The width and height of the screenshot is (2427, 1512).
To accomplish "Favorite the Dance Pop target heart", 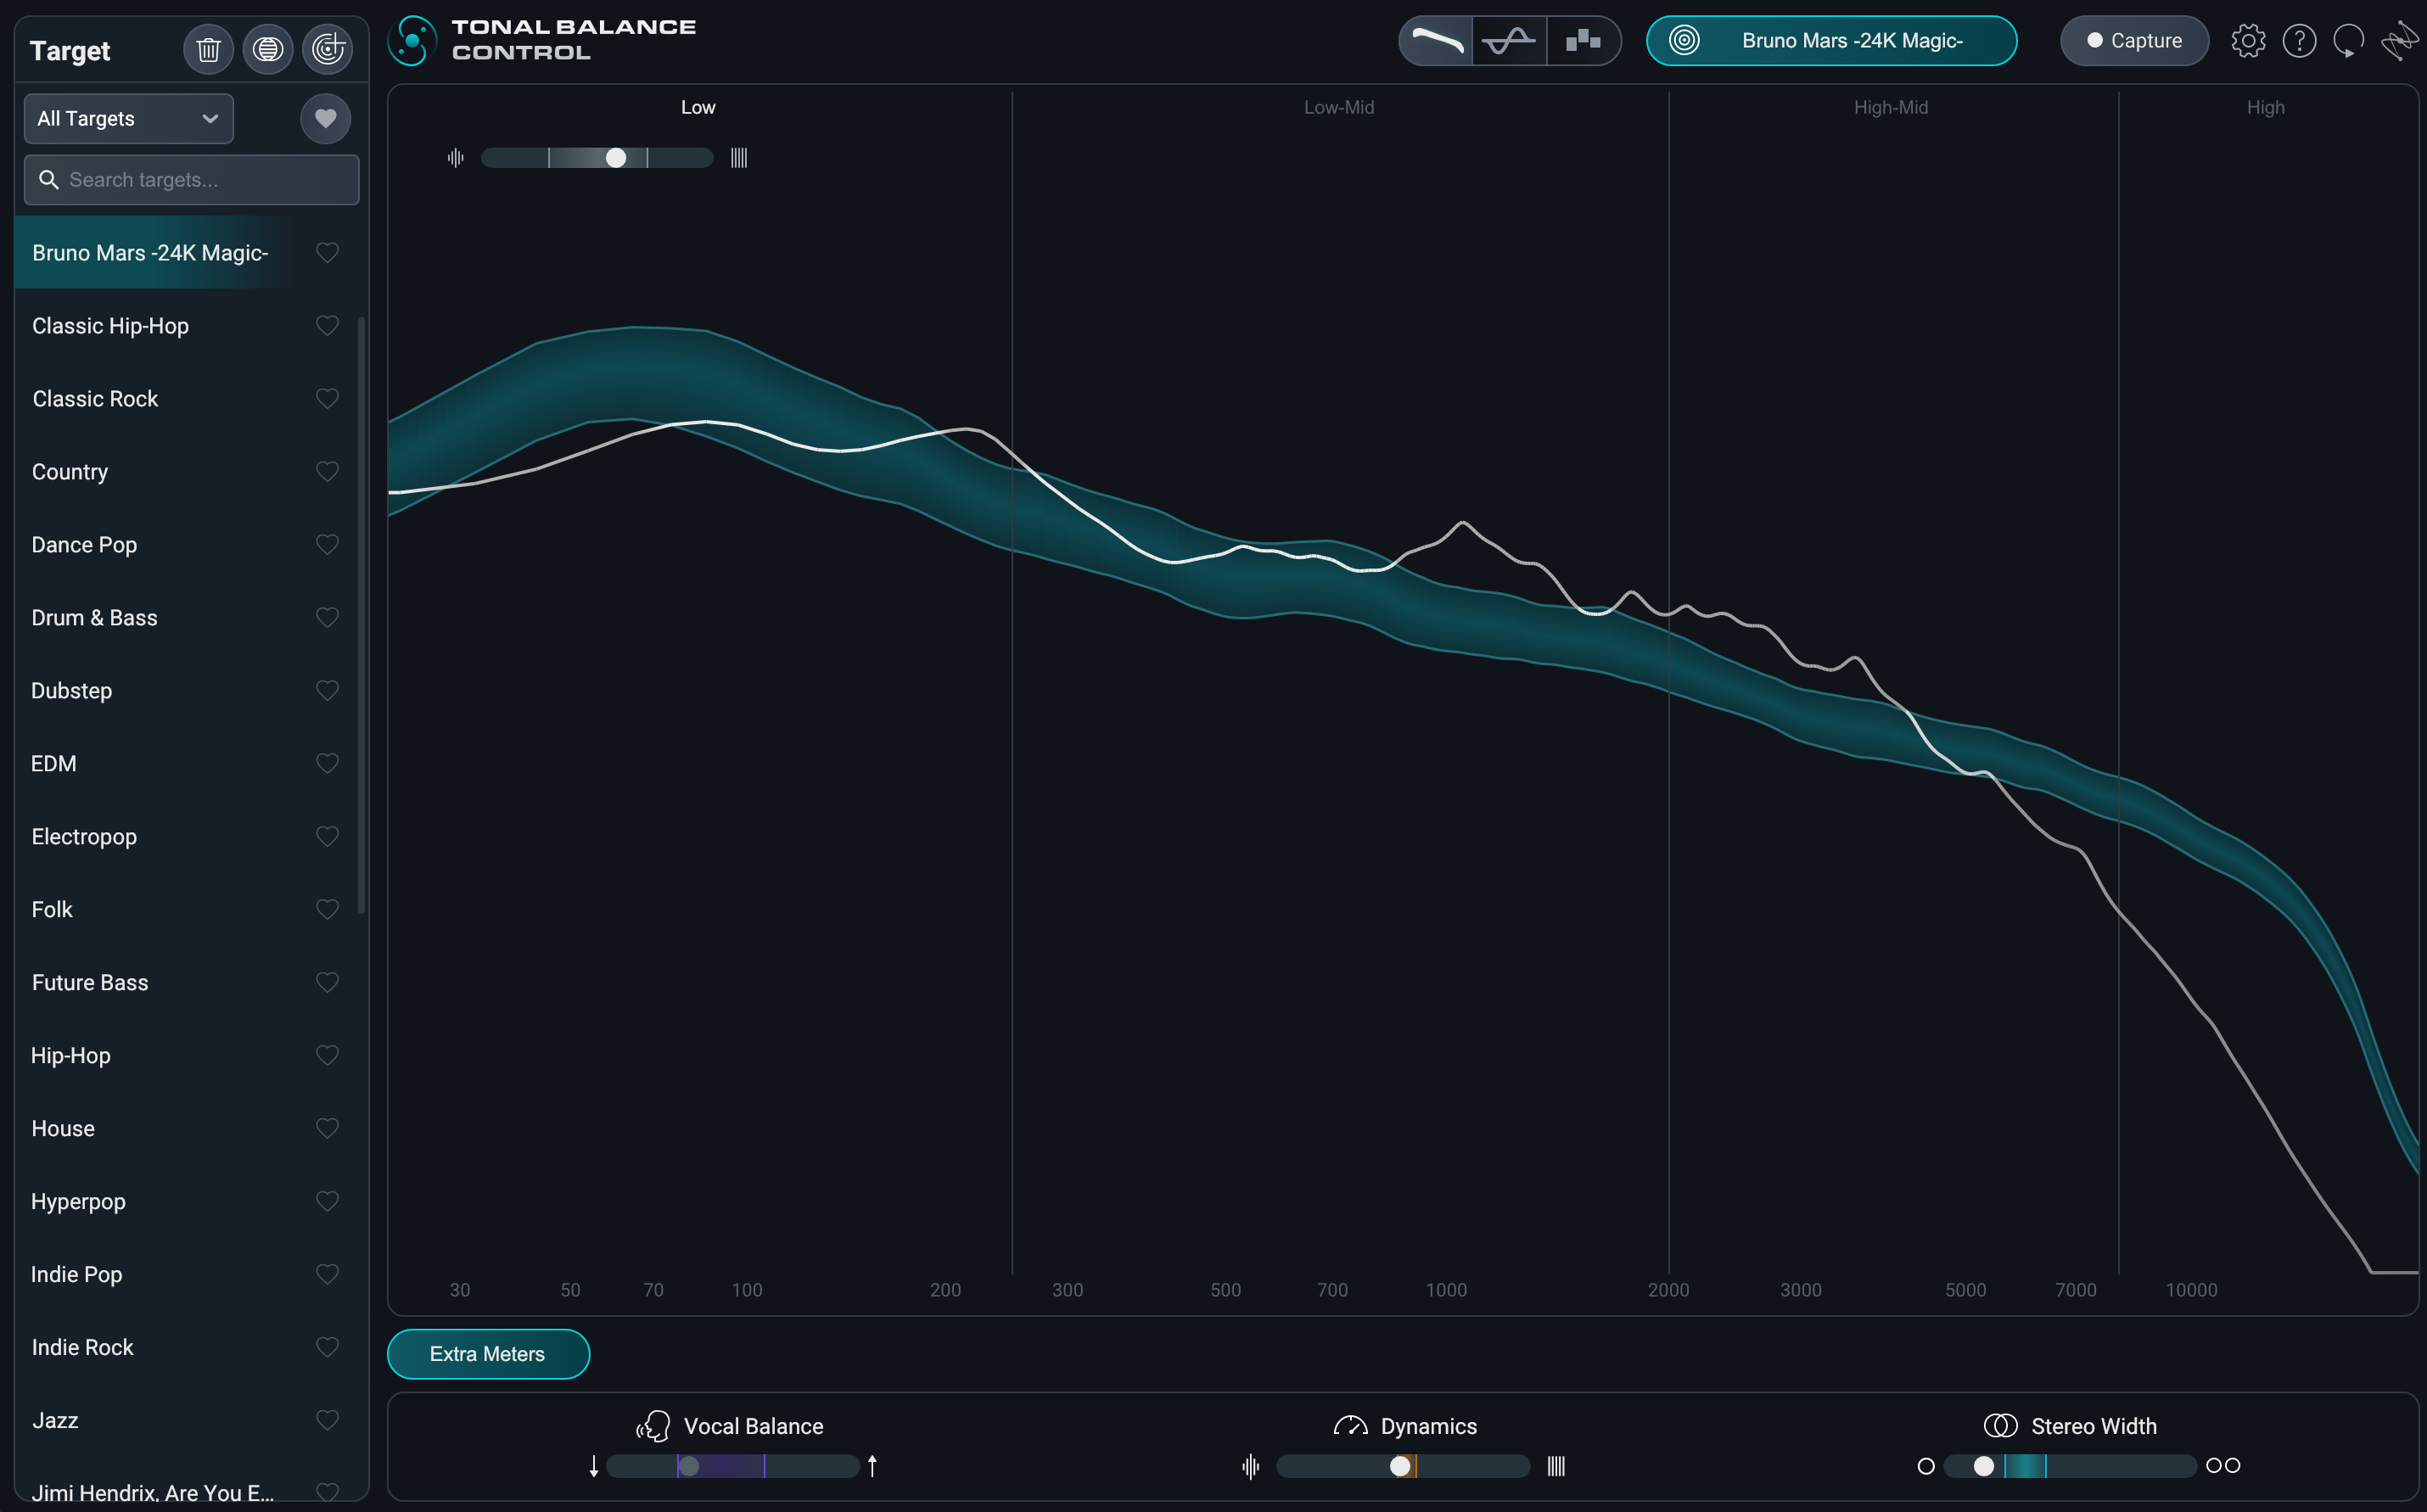I will [327, 545].
